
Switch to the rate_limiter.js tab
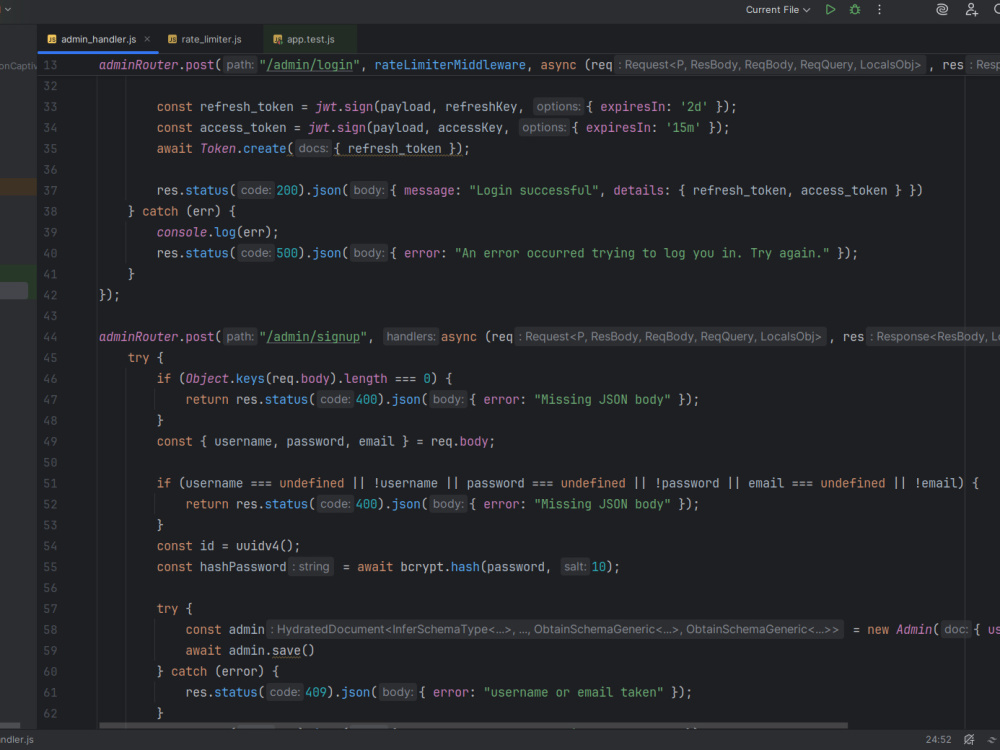coord(211,40)
